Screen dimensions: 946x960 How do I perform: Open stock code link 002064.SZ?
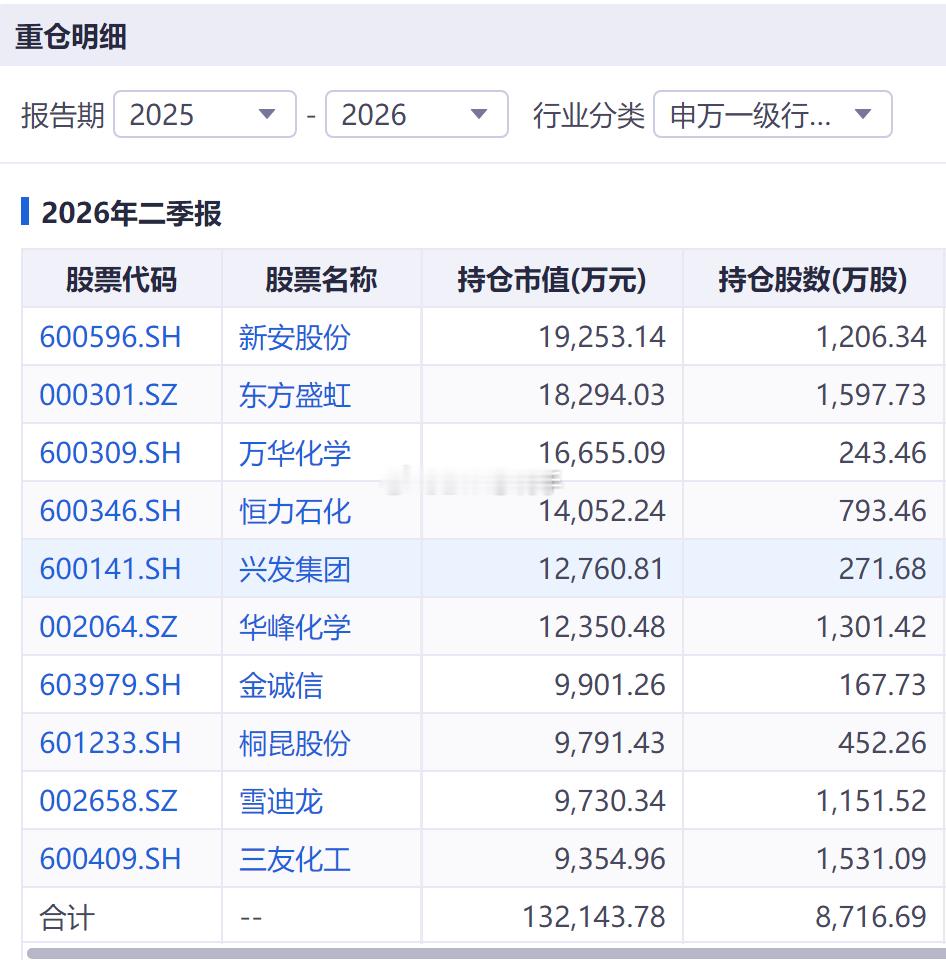108,627
